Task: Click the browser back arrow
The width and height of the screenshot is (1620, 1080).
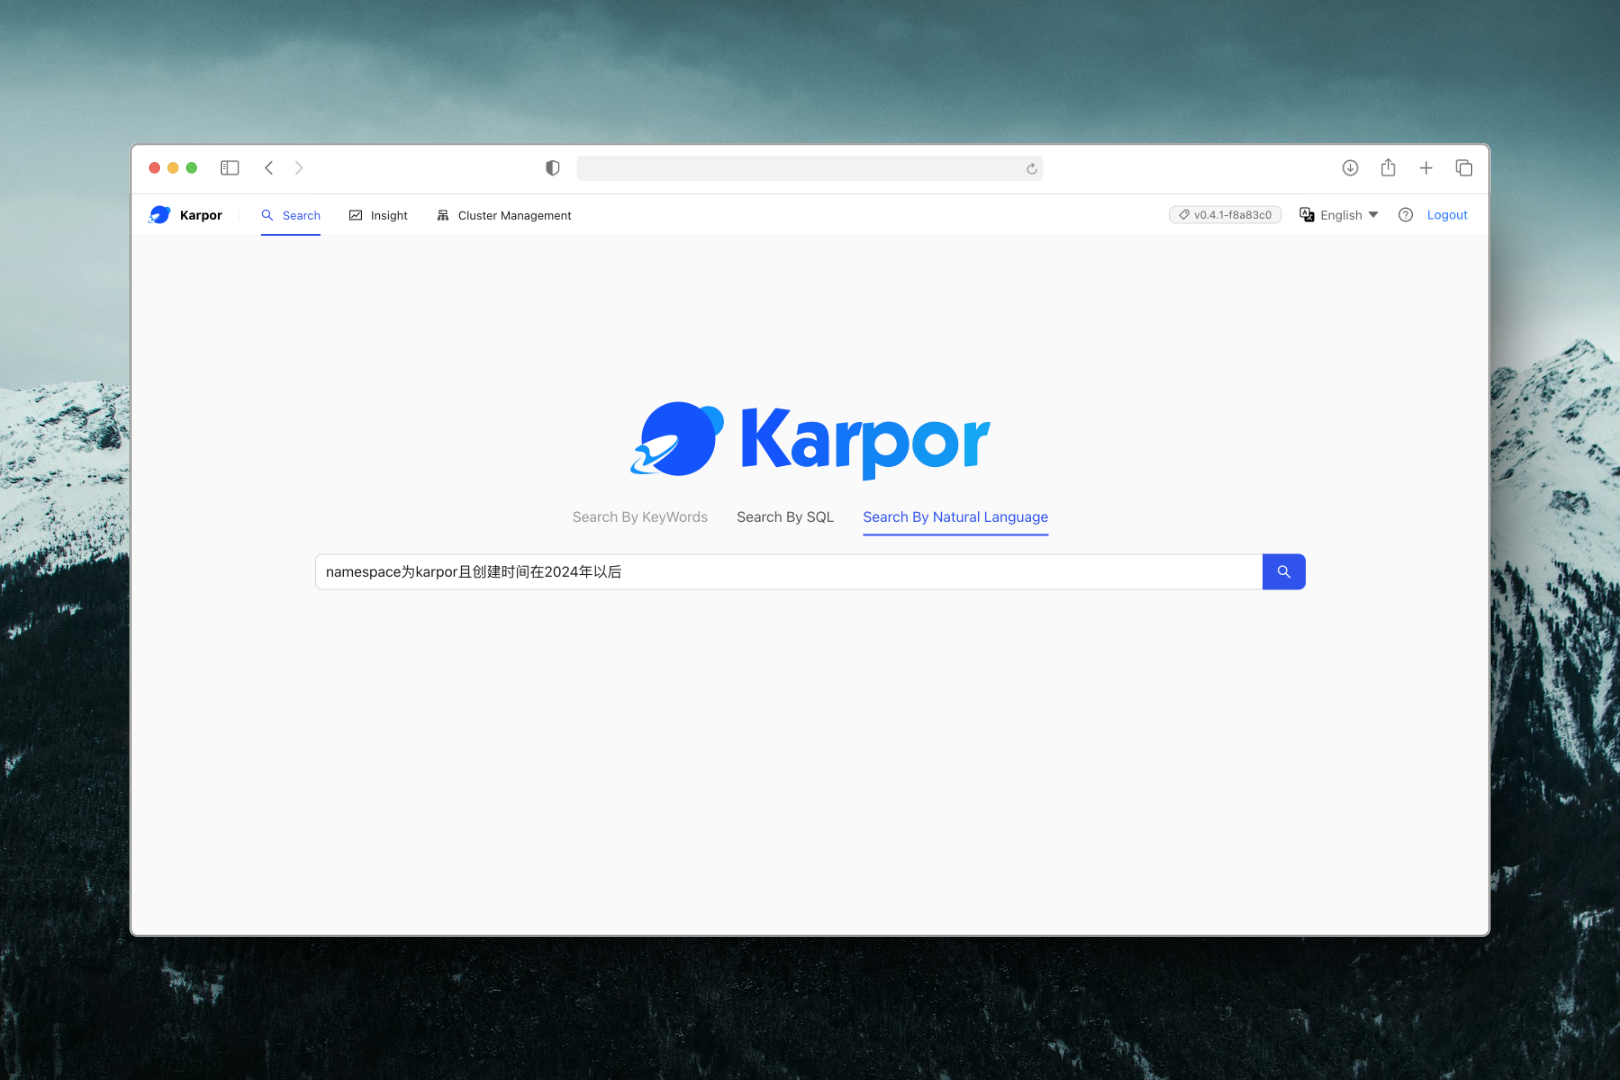Action: 269,168
